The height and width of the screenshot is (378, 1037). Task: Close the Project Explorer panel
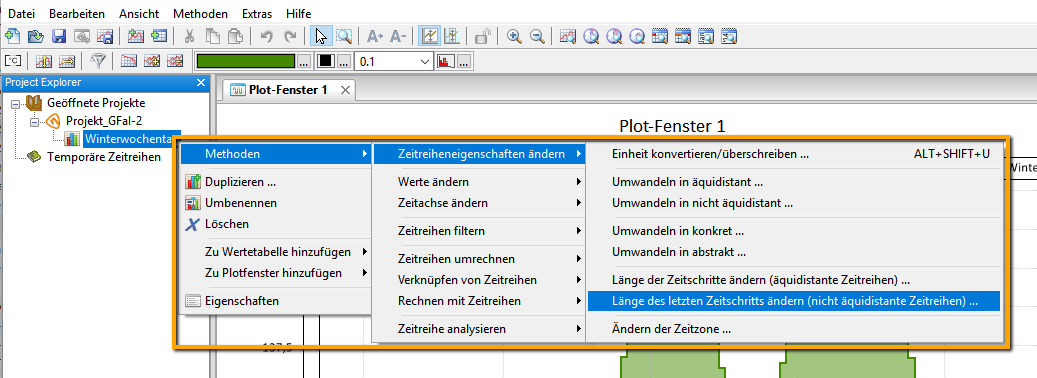(201, 83)
